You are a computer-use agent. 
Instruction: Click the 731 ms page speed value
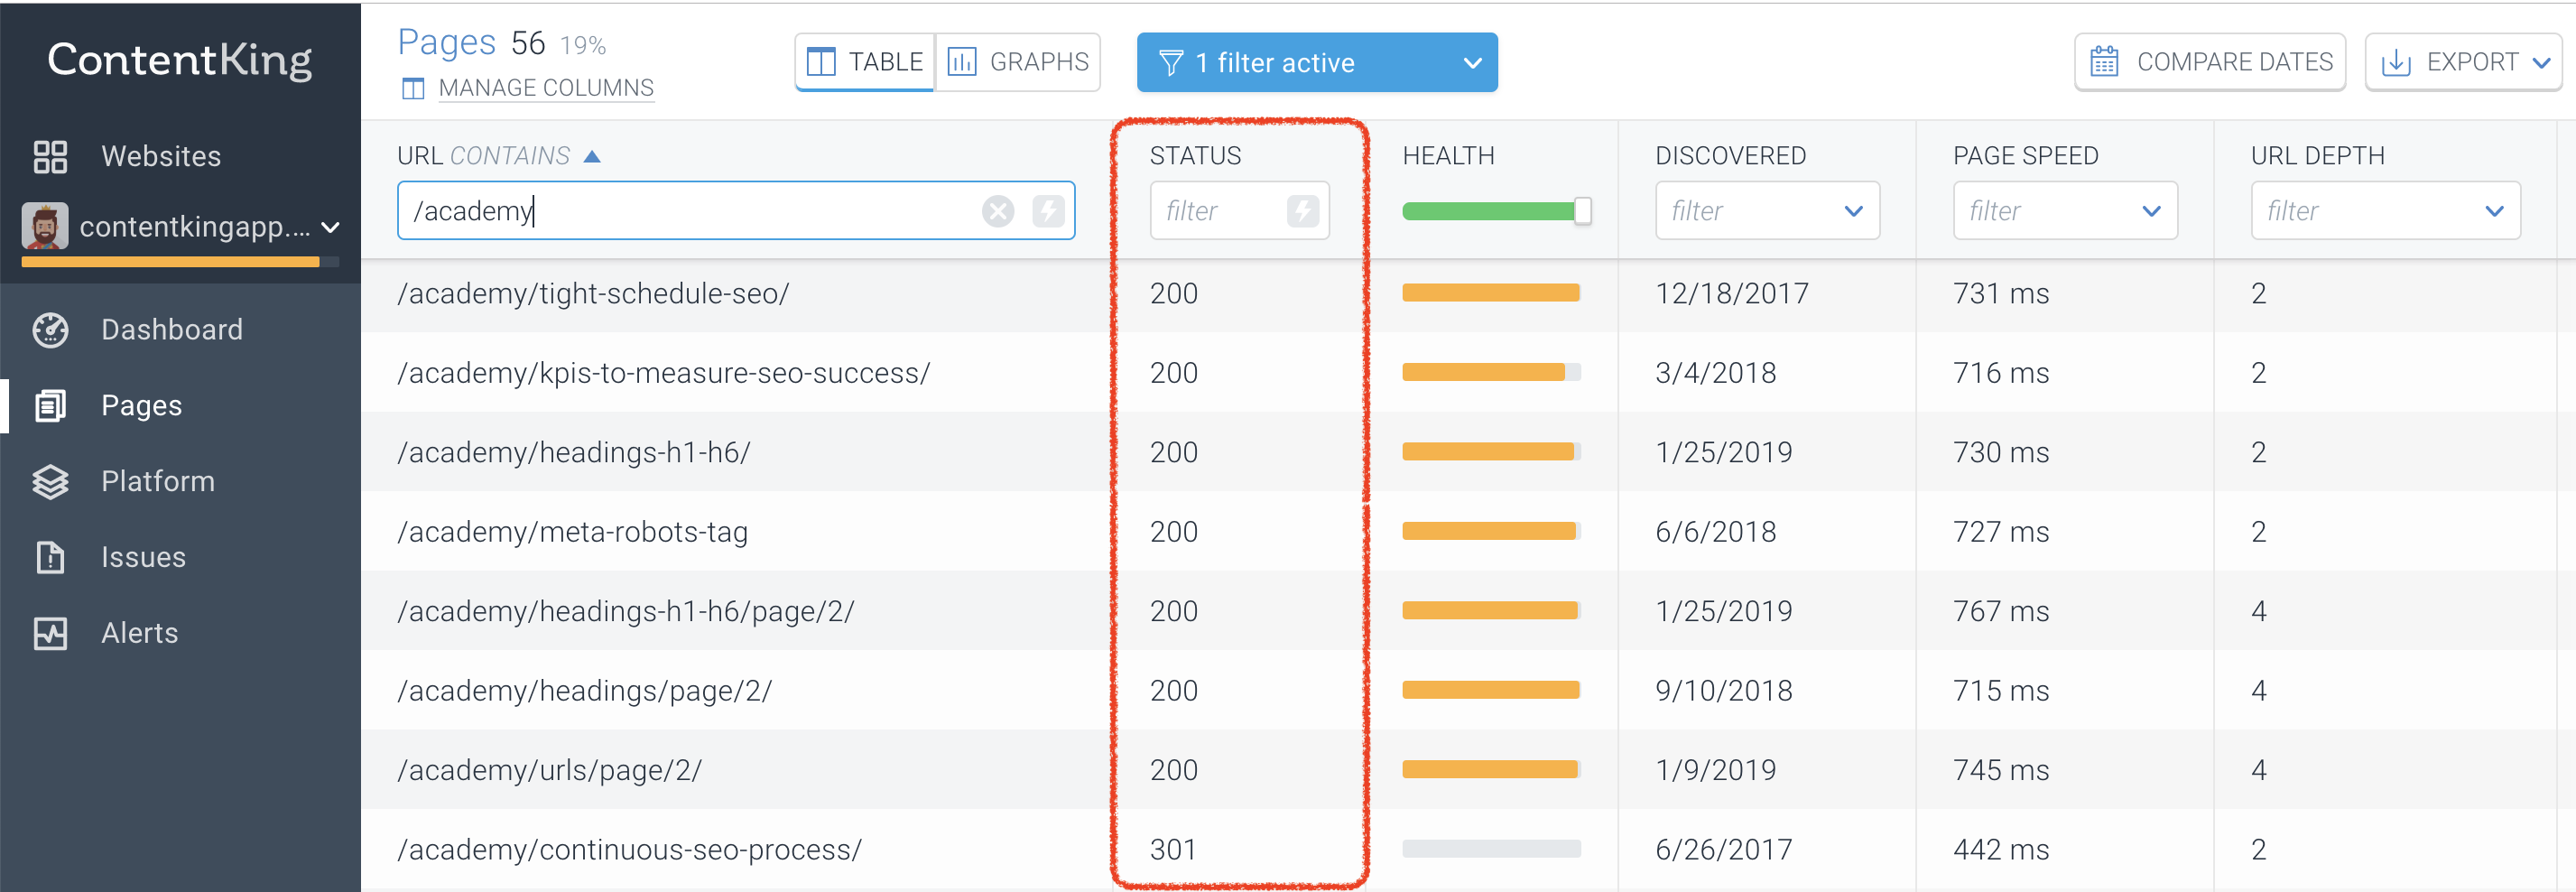pos(2001,294)
